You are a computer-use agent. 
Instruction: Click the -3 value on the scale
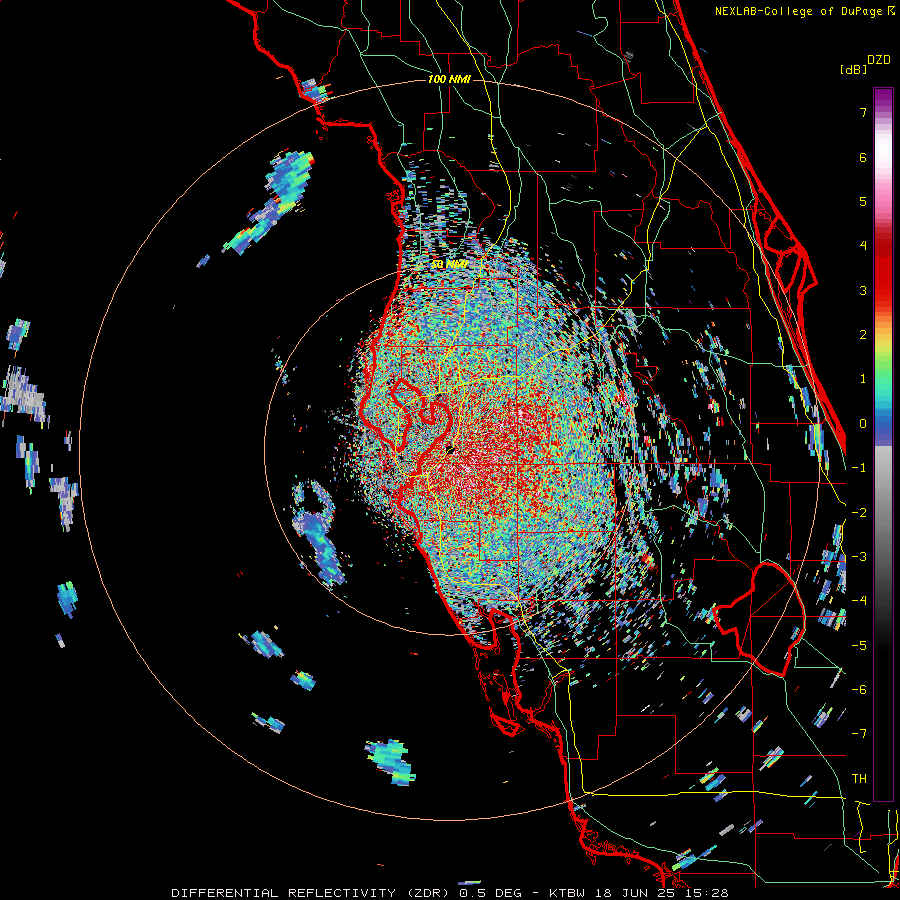click(x=859, y=557)
